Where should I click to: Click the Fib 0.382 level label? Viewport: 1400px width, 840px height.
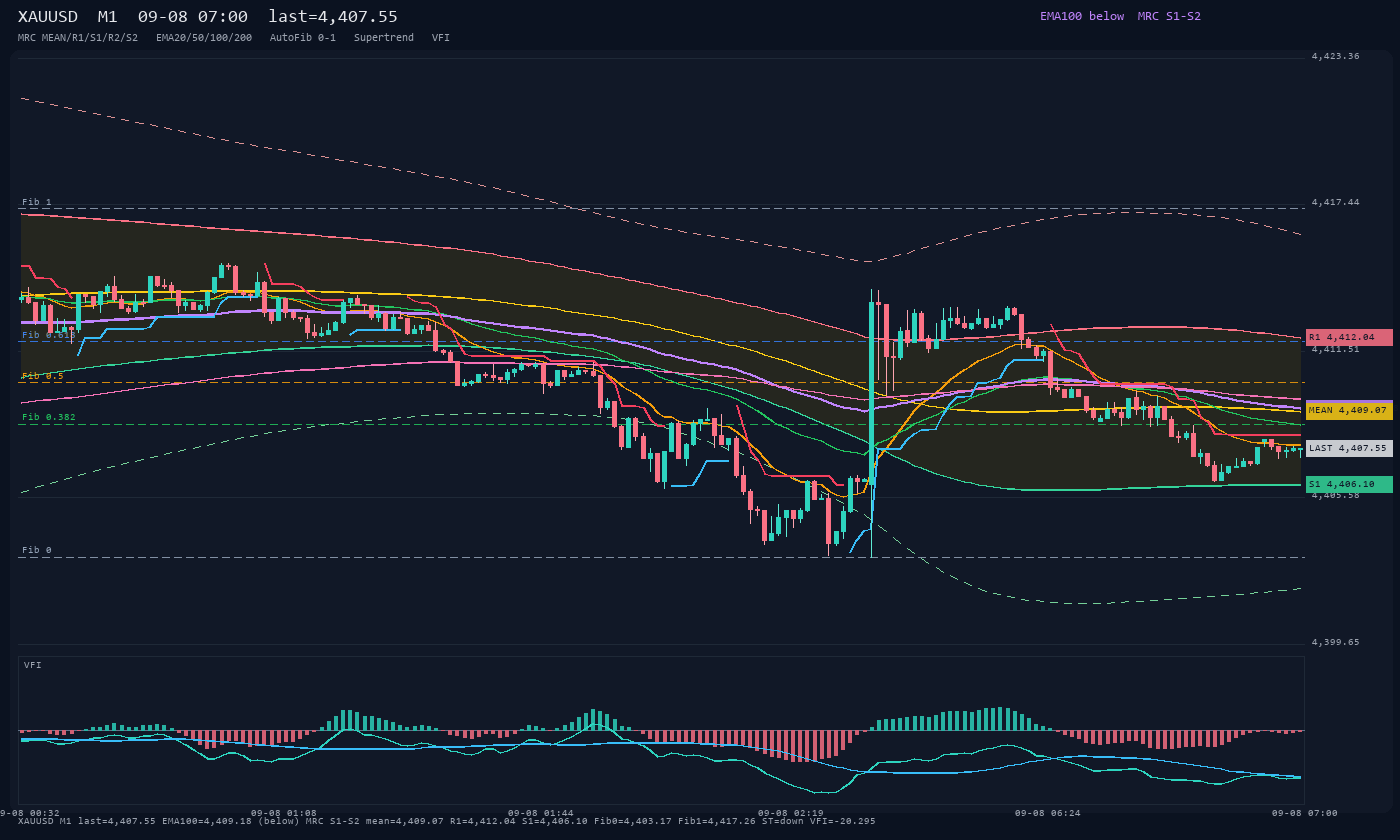(x=49, y=417)
